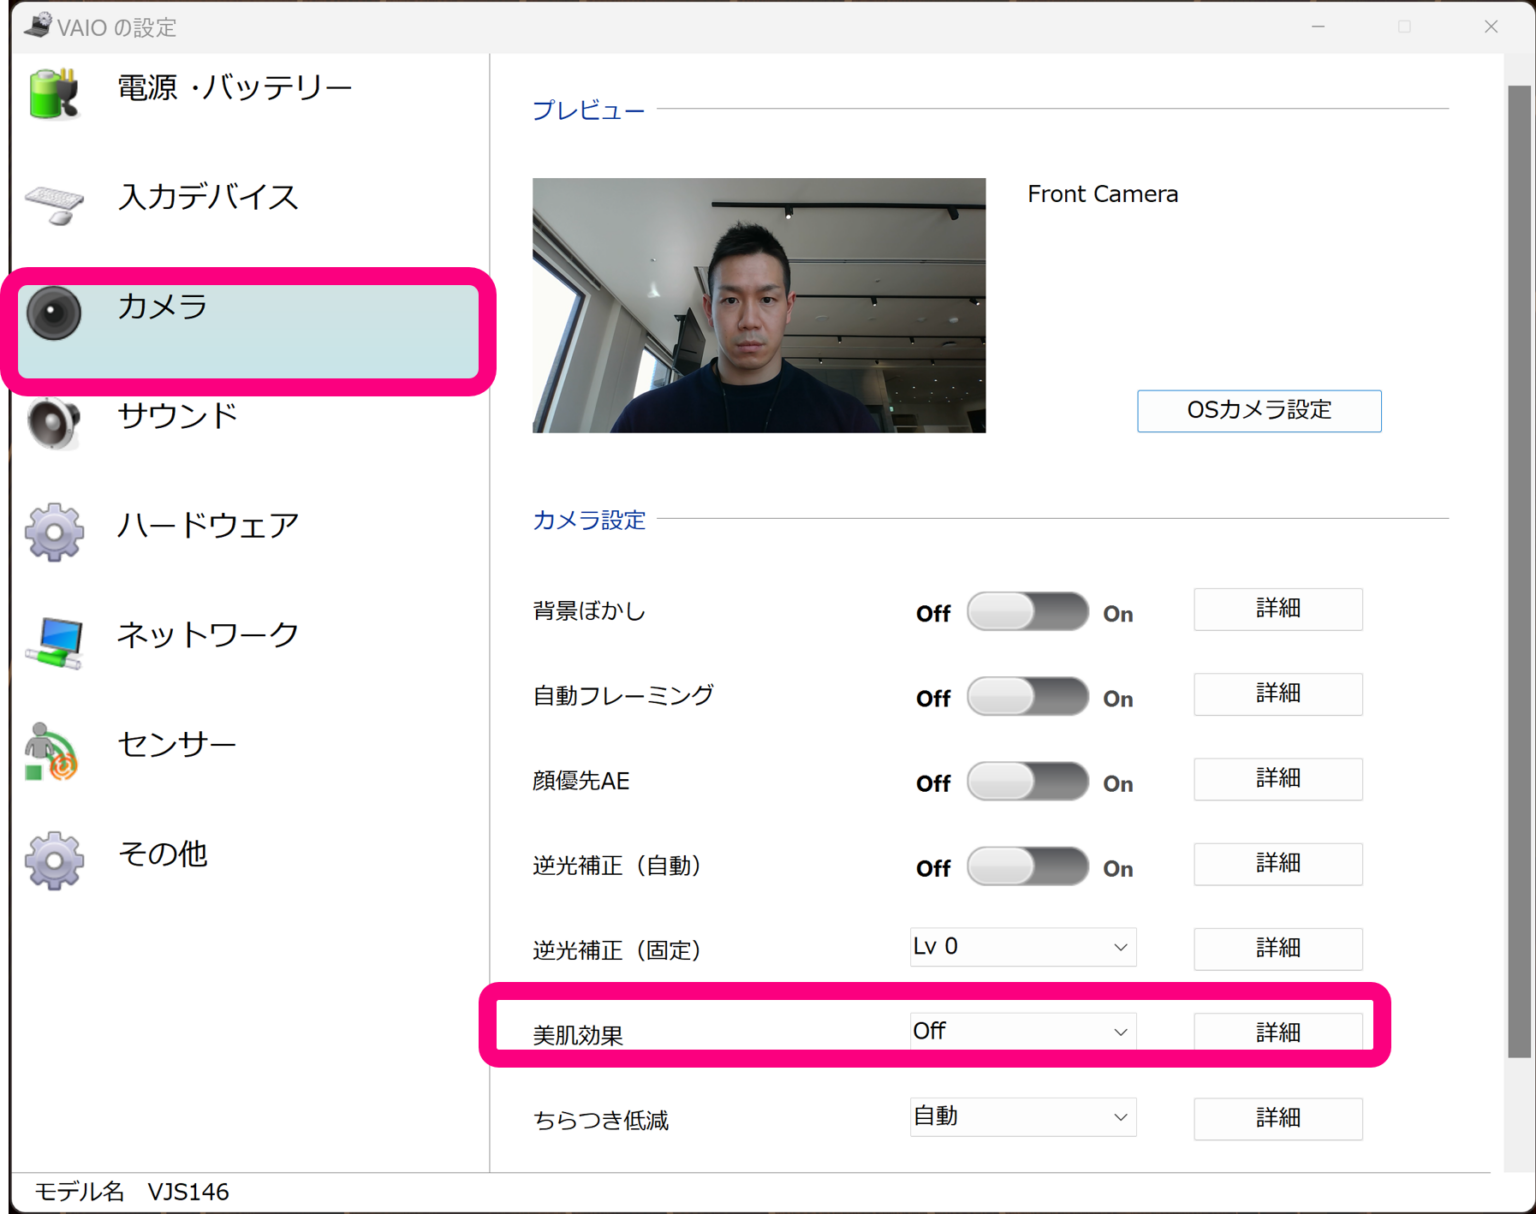Click the OSカメラ設定 button
The image size is (1536, 1214).
pos(1259,411)
